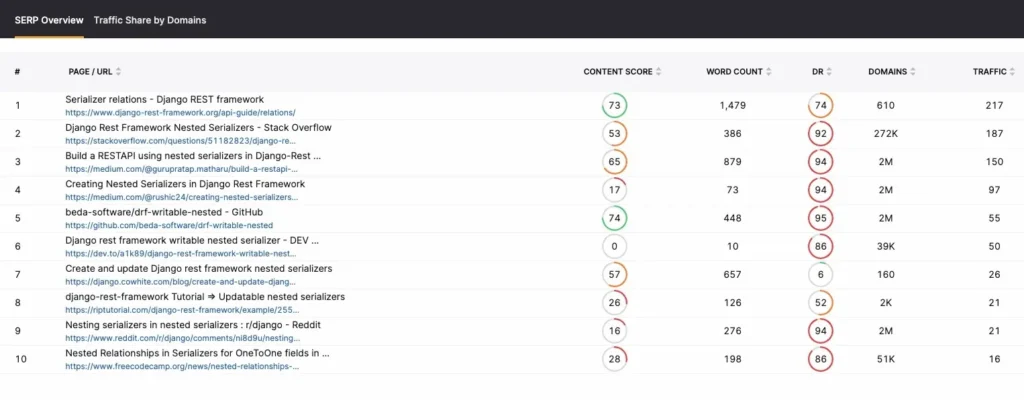The height and width of the screenshot is (400, 1024).
Task: Open the freecodecamp.org nested-relationships URL
Action: pyautogui.click(x=182, y=366)
